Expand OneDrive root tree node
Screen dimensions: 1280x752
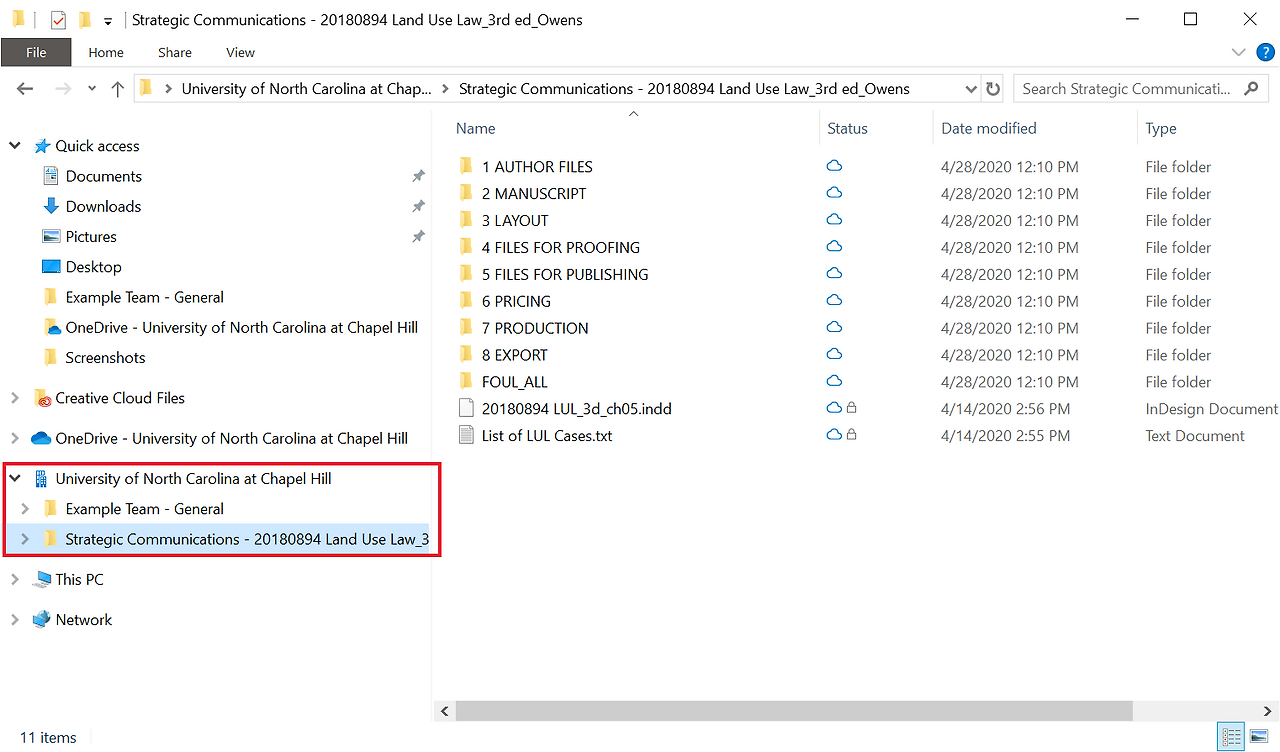[x=15, y=438]
